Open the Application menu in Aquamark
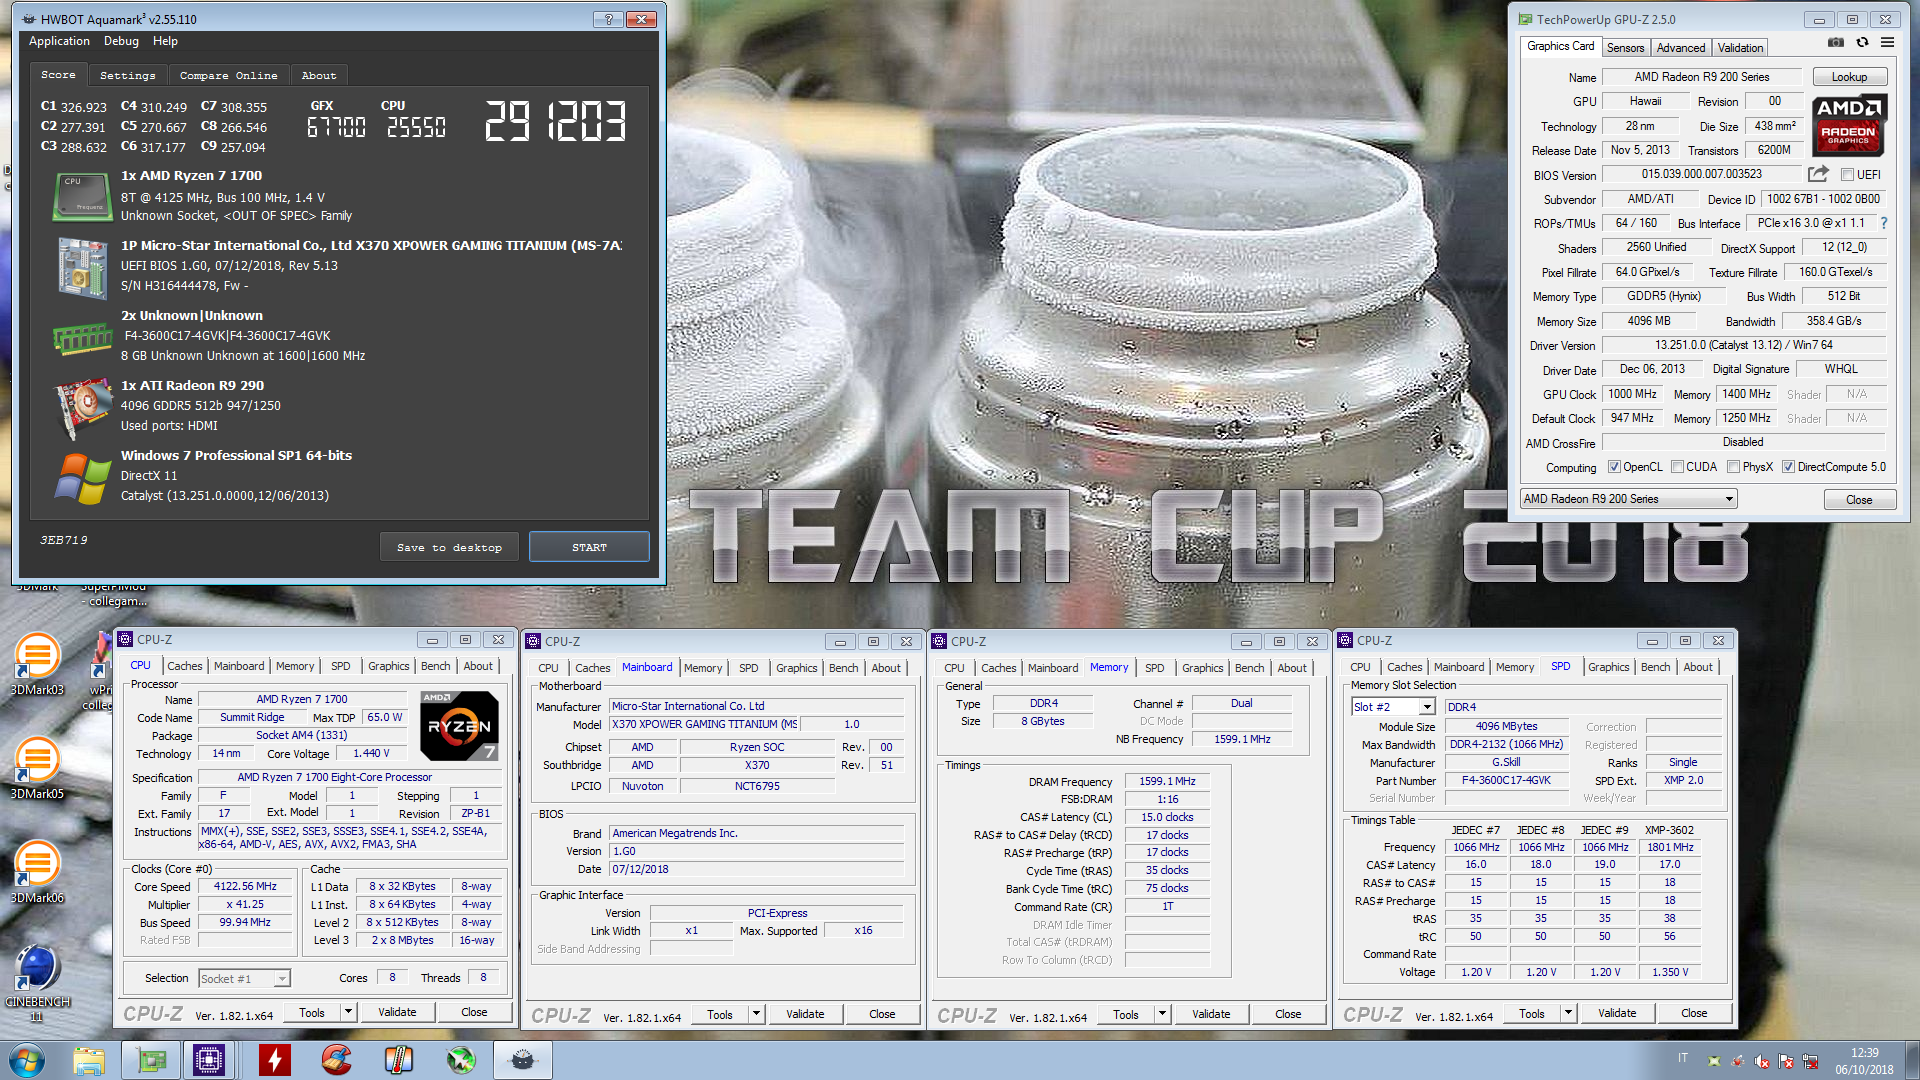Viewport: 1920px width, 1080px height. coord(59,41)
